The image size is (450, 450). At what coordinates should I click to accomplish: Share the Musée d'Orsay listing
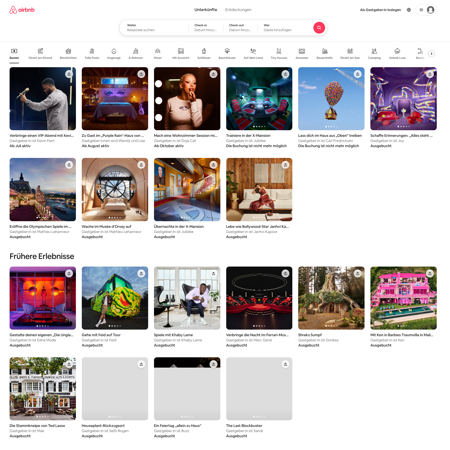(x=141, y=165)
